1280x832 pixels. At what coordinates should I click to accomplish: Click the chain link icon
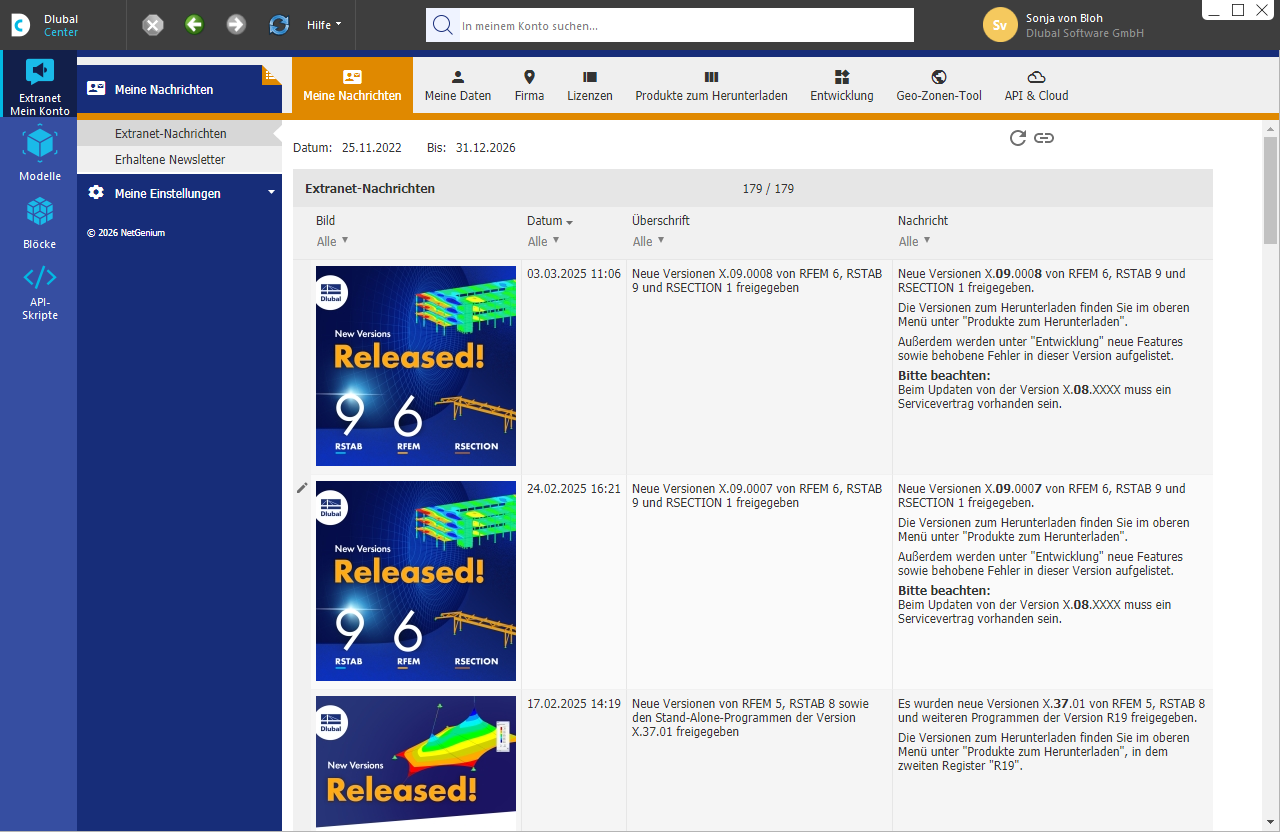point(1044,138)
